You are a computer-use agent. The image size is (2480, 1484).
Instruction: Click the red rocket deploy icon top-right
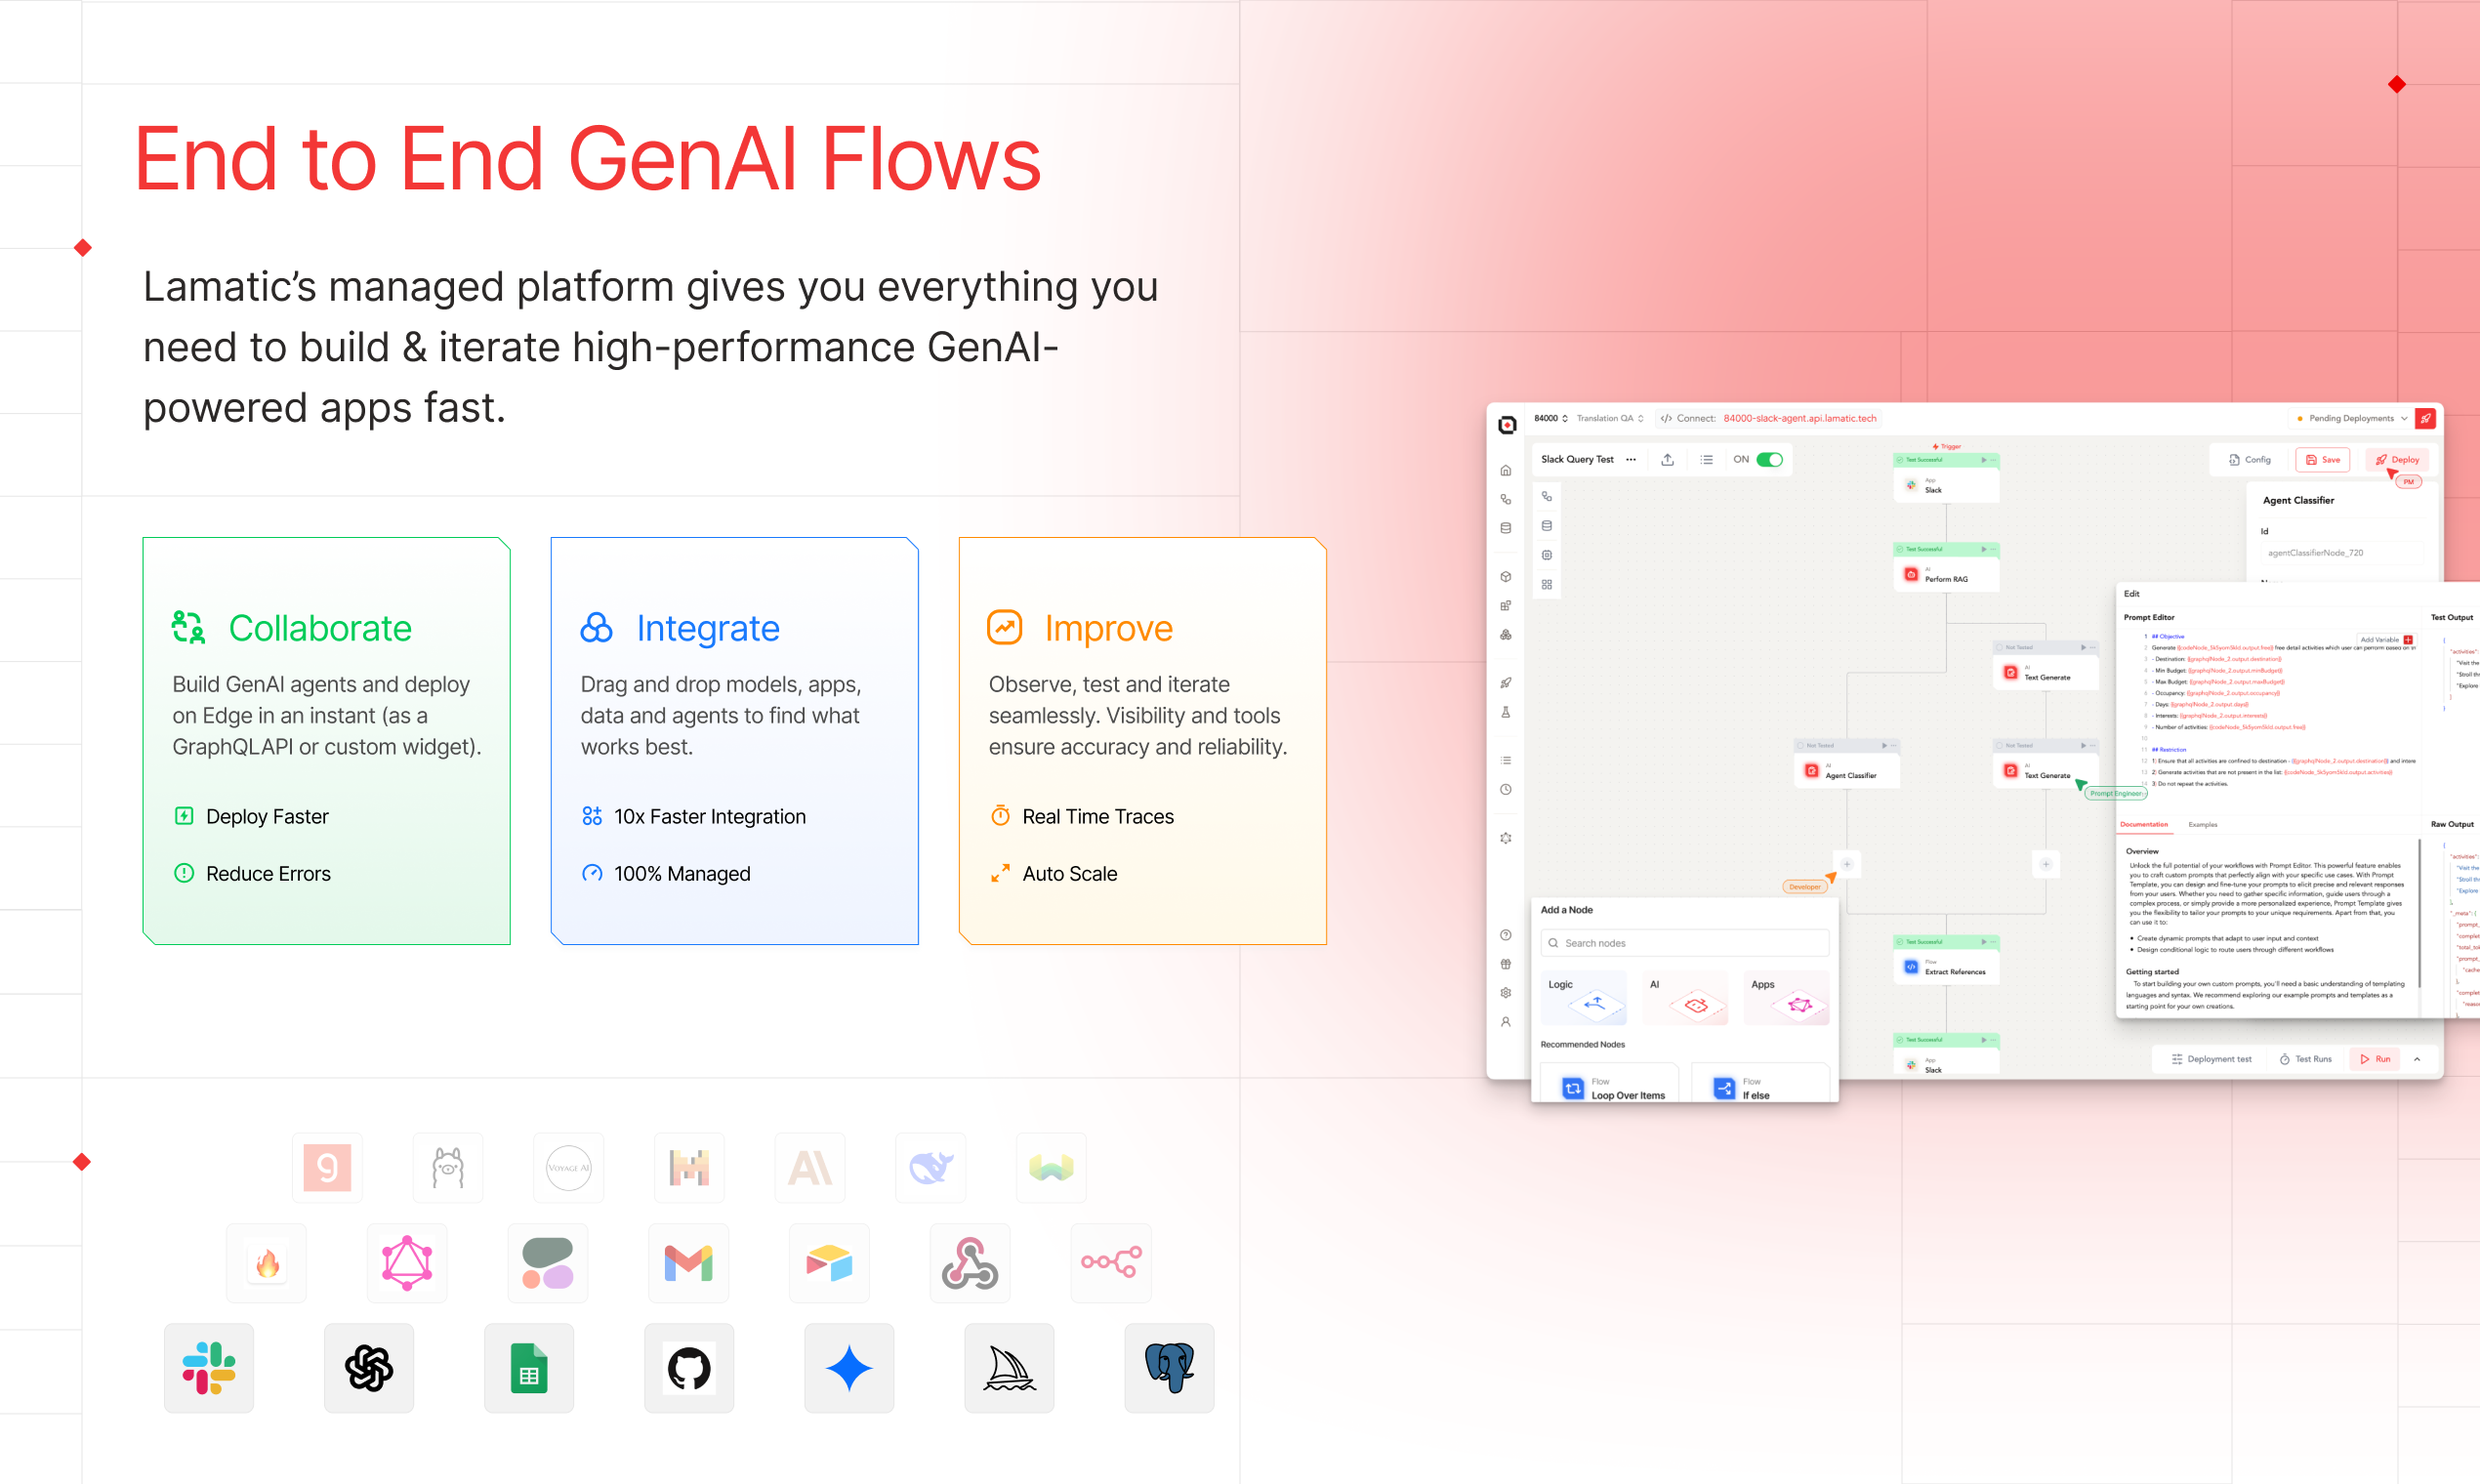[2426, 418]
